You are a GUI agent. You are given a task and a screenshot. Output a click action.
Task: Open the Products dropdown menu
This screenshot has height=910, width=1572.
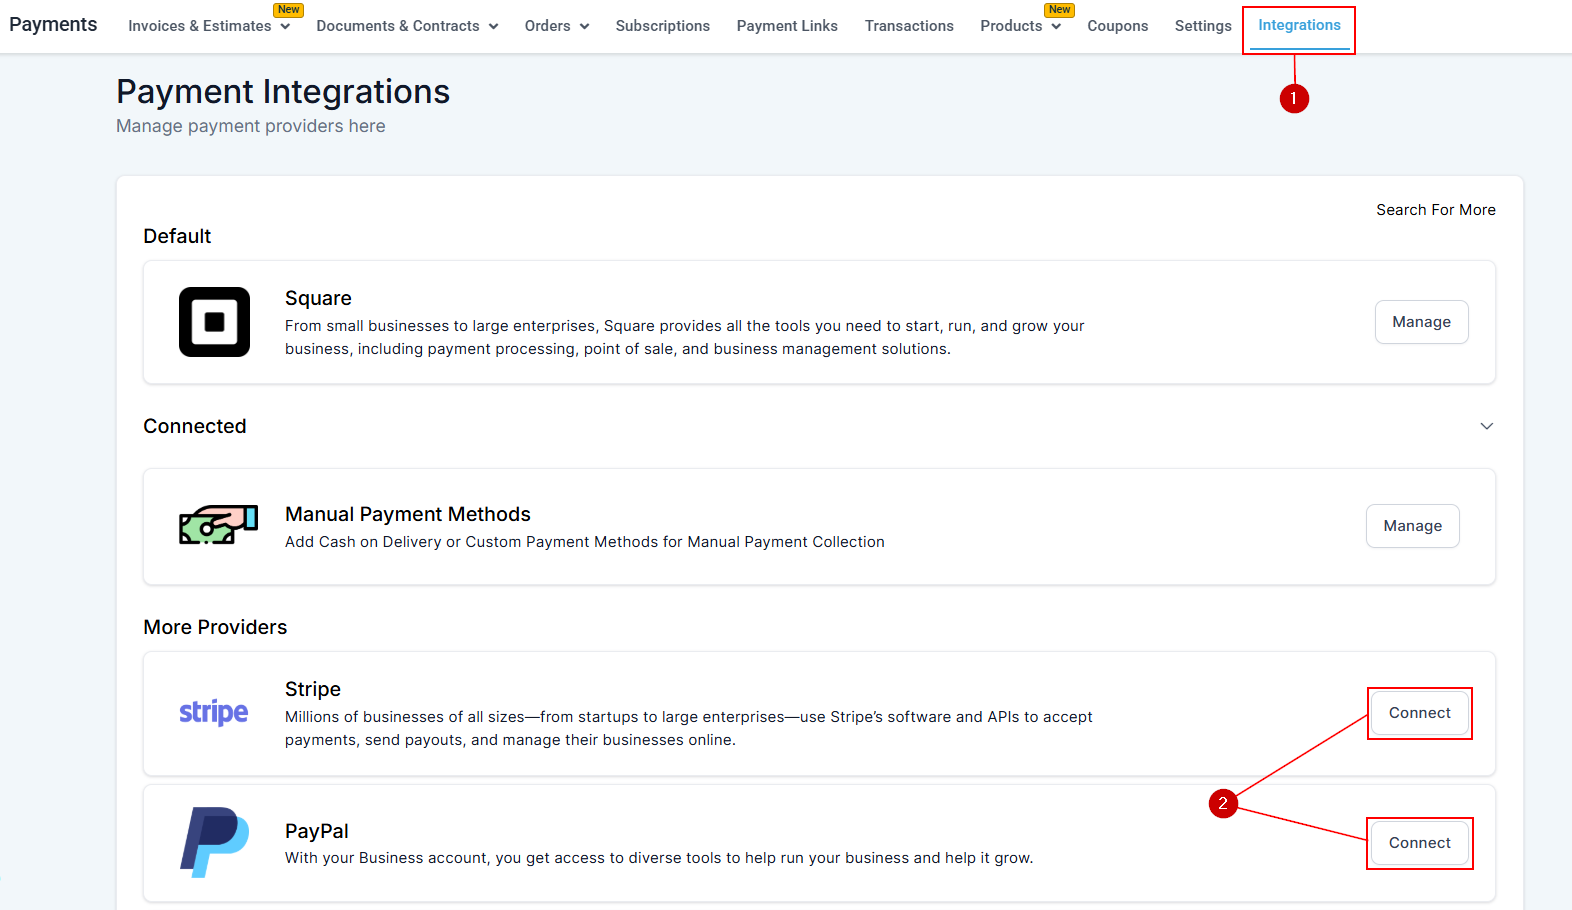(x=1020, y=26)
